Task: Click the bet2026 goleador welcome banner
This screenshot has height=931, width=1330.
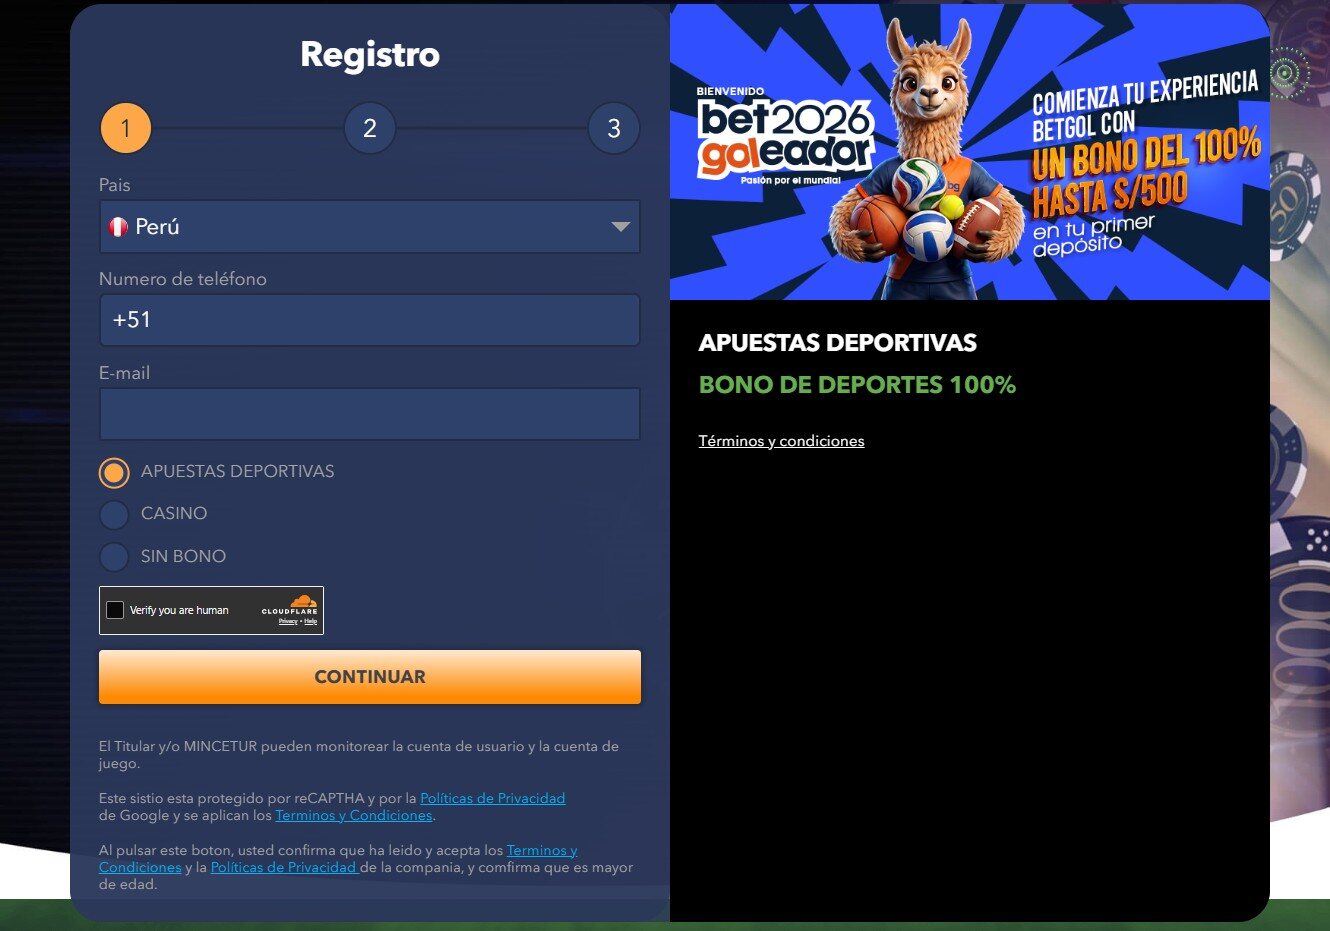Action: tap(969, 152)
